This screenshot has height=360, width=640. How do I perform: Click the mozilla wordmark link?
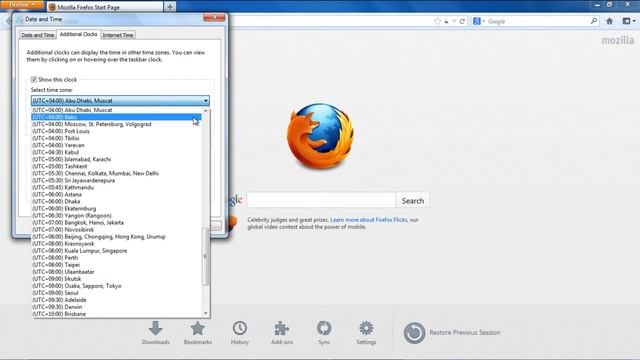618,40
